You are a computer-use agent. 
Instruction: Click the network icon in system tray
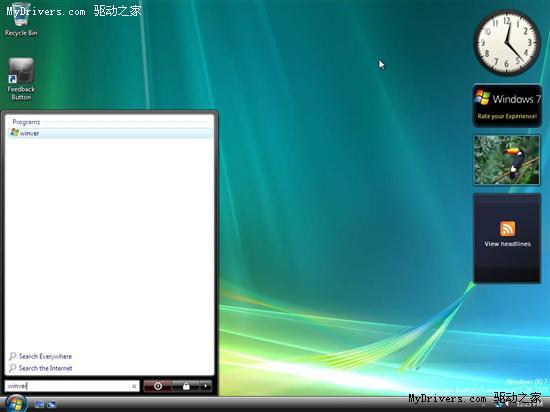(x=499, y=405)
